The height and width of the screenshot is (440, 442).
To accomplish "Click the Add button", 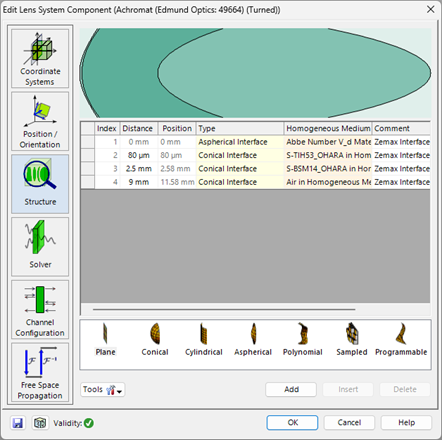I will pos(291,389).
